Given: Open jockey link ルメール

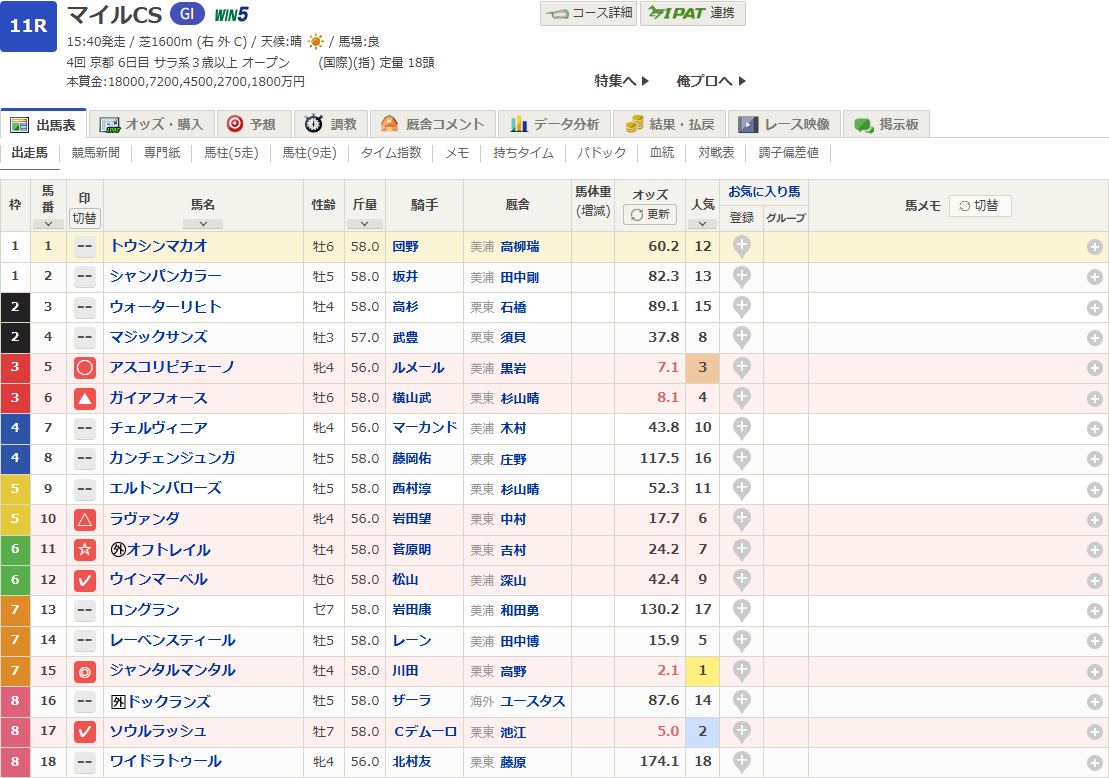Looking at the screenshot, I should [418, 368].
